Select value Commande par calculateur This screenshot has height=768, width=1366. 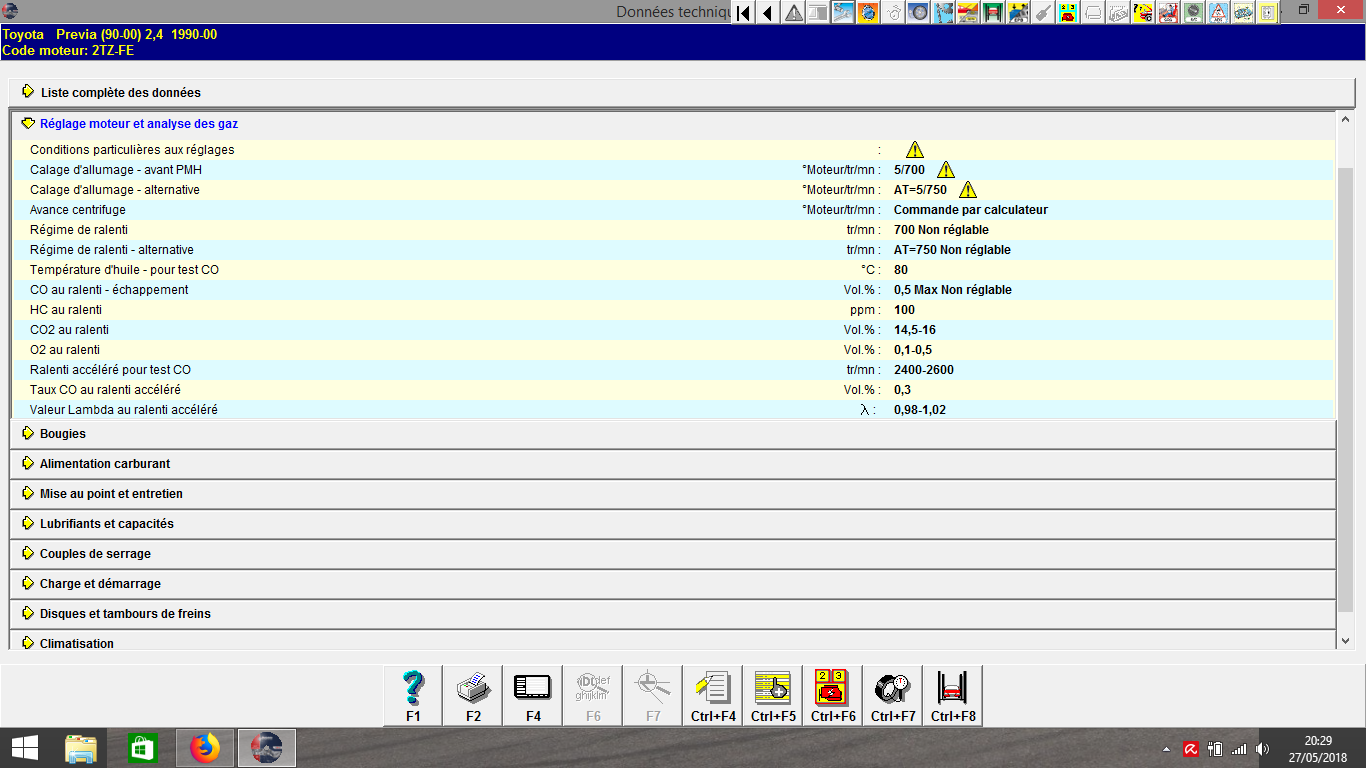(971, 210)
